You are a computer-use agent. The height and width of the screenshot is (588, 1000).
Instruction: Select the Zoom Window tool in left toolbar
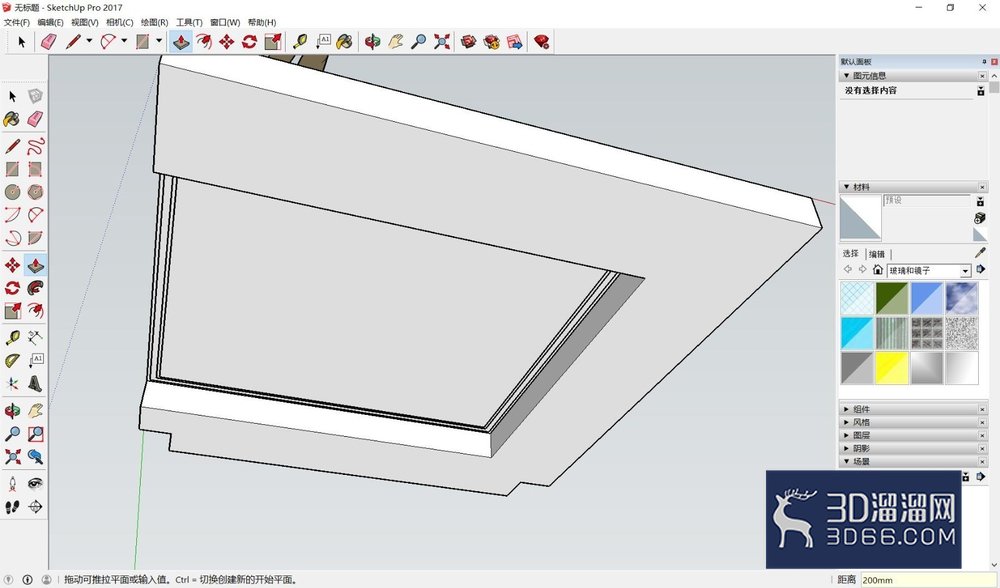point(36,434)
